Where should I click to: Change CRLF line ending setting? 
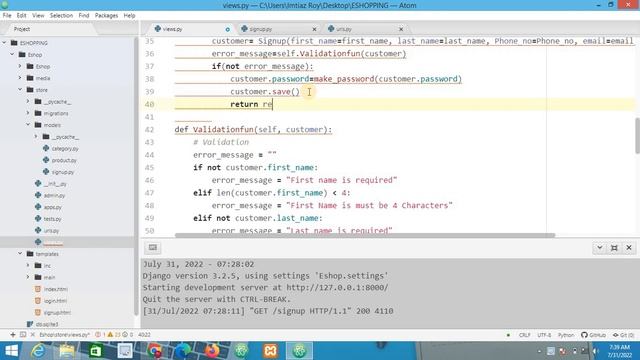pyautogui.click(x=524, y=335)
